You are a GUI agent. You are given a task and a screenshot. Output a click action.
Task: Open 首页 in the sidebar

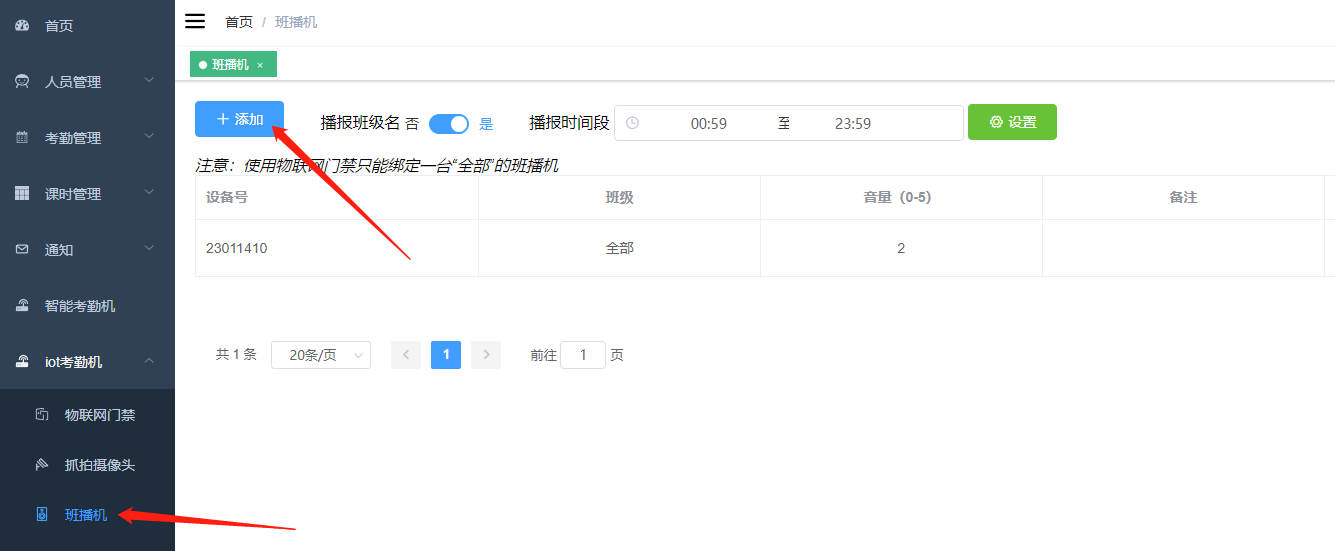[87, 26]
